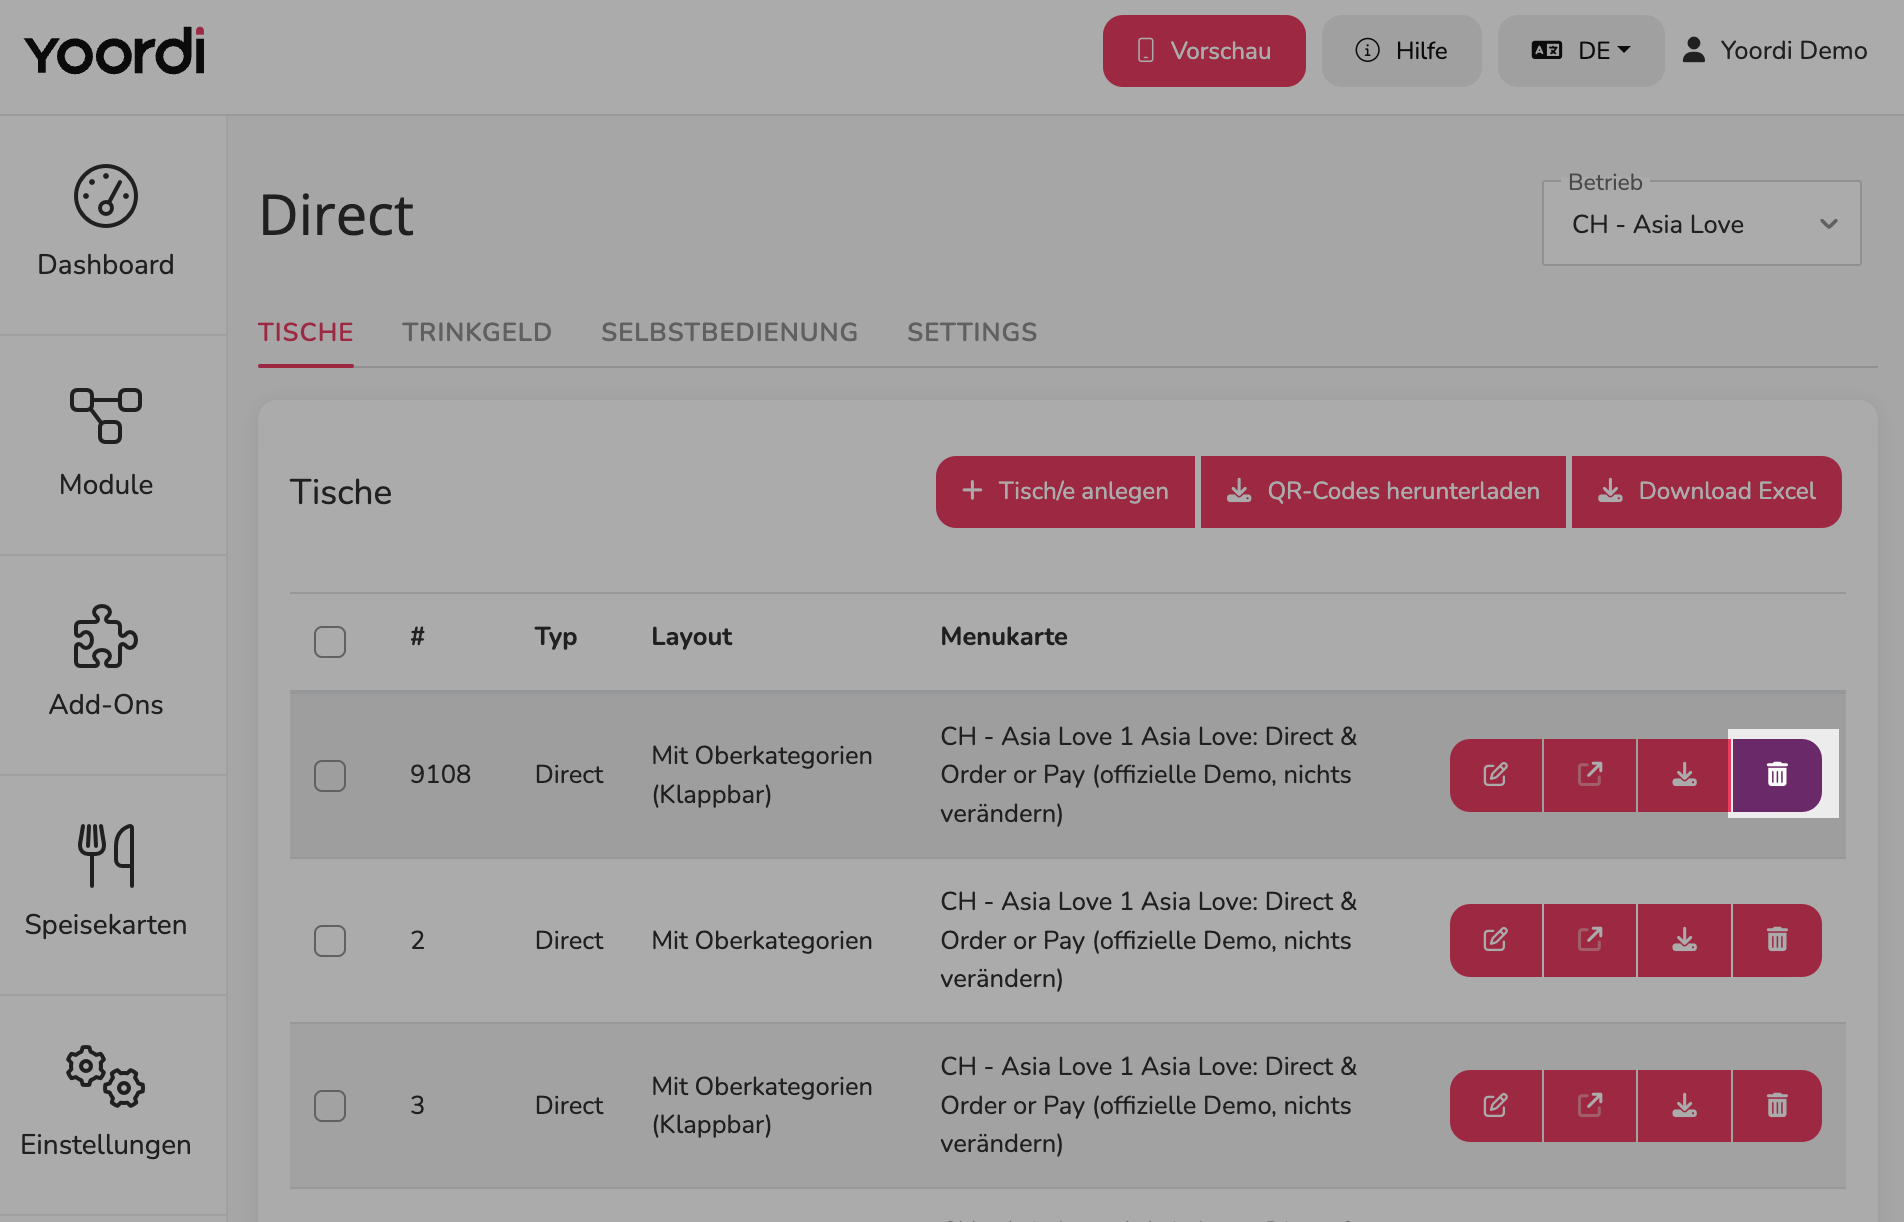Screen dimensions: 1904x1222
Task: Click QR-Codes herunterladen button
Action: click(1383, 492)
